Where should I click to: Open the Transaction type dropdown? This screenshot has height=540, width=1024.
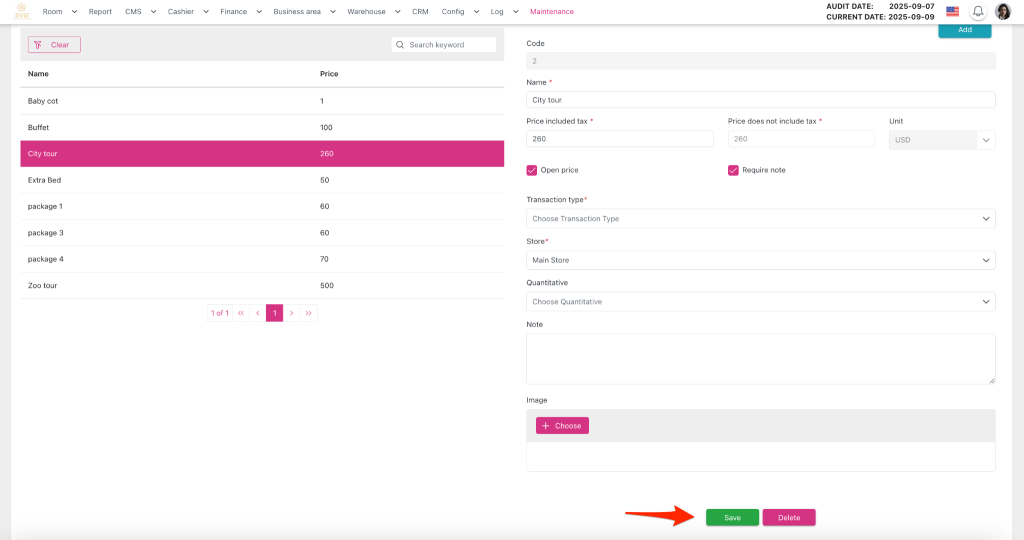760,218
